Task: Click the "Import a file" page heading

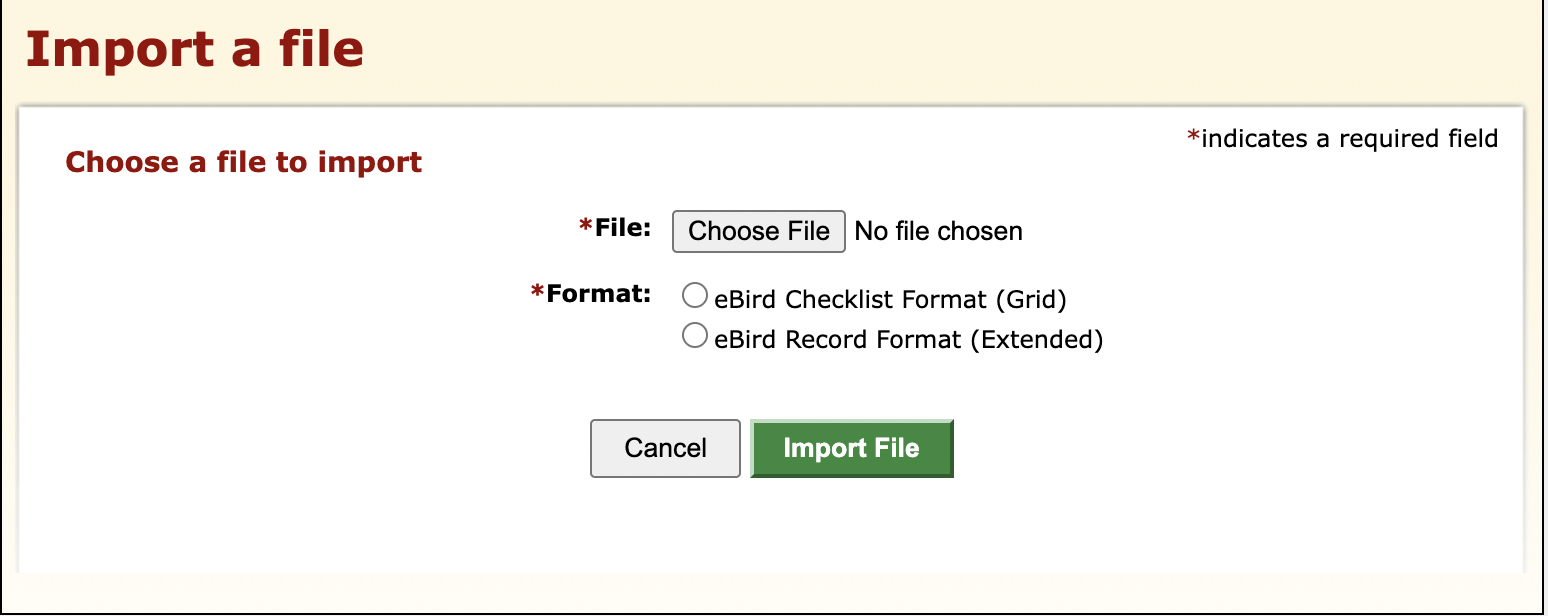Action: click(x=194, y=49)
